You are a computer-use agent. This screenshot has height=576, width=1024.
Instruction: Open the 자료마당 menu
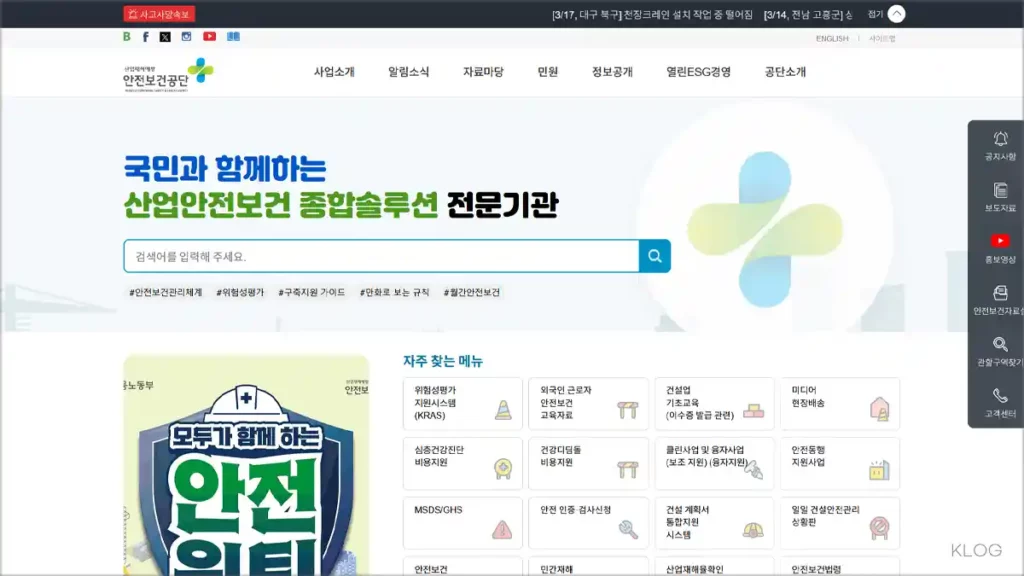[x=483, y=72]
